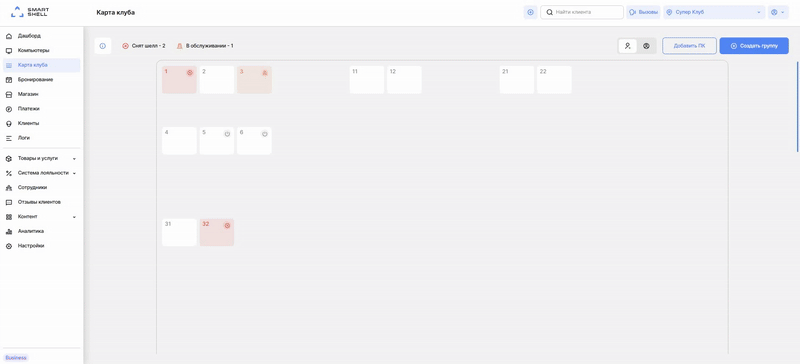
Task: Click the plus icon beside the client search
Action: 530,12
